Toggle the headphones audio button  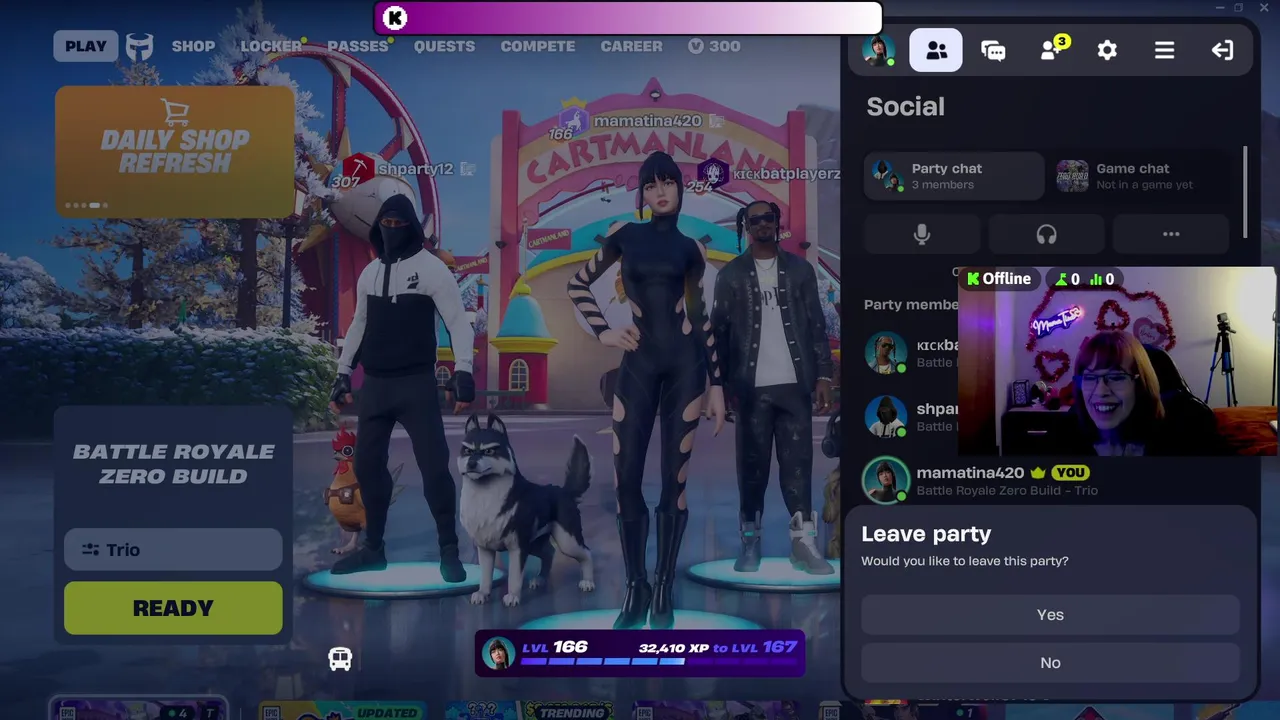click(1046, 234)
